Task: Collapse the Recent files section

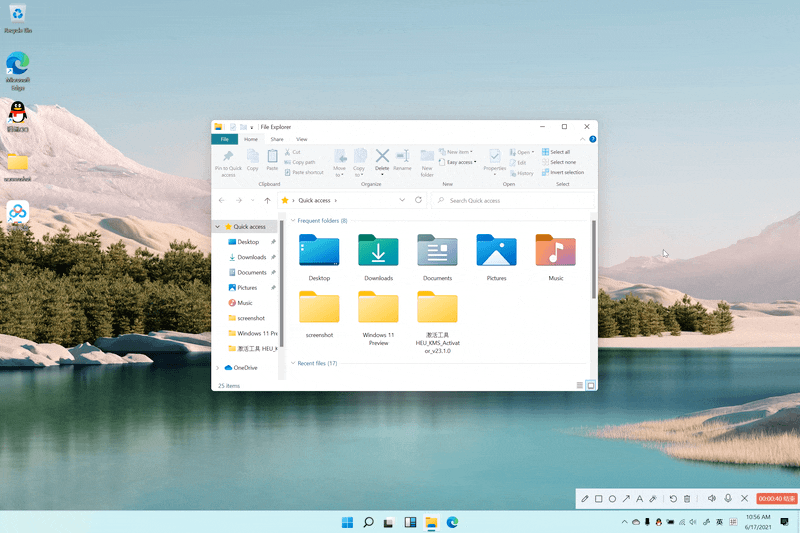Action: pyautogui.click(x=293, y=363)
